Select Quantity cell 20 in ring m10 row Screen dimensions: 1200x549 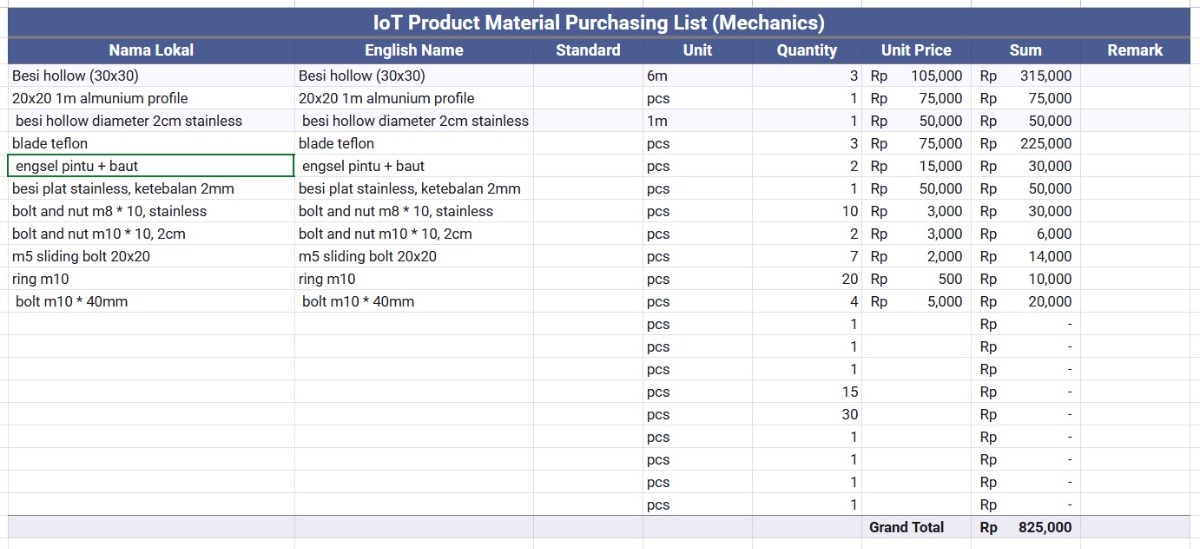806,279
